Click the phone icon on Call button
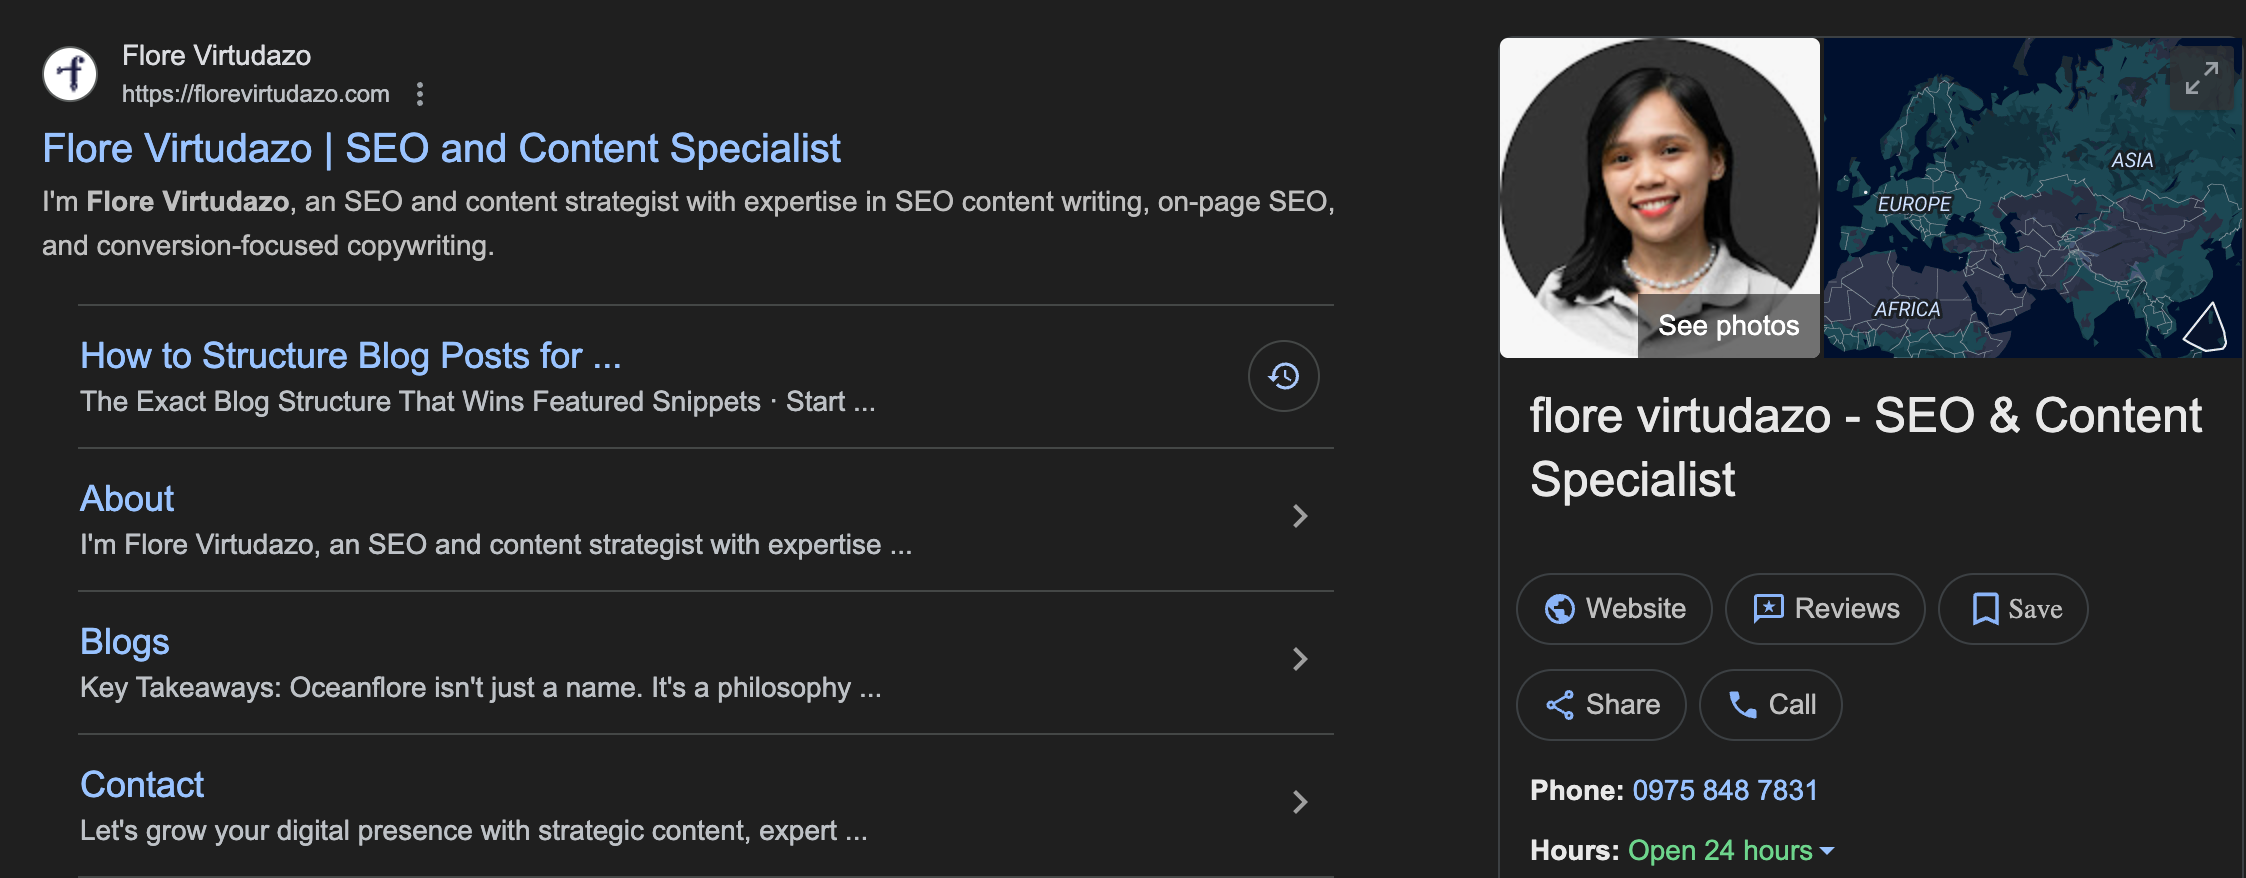 [x=1743, y=705]
